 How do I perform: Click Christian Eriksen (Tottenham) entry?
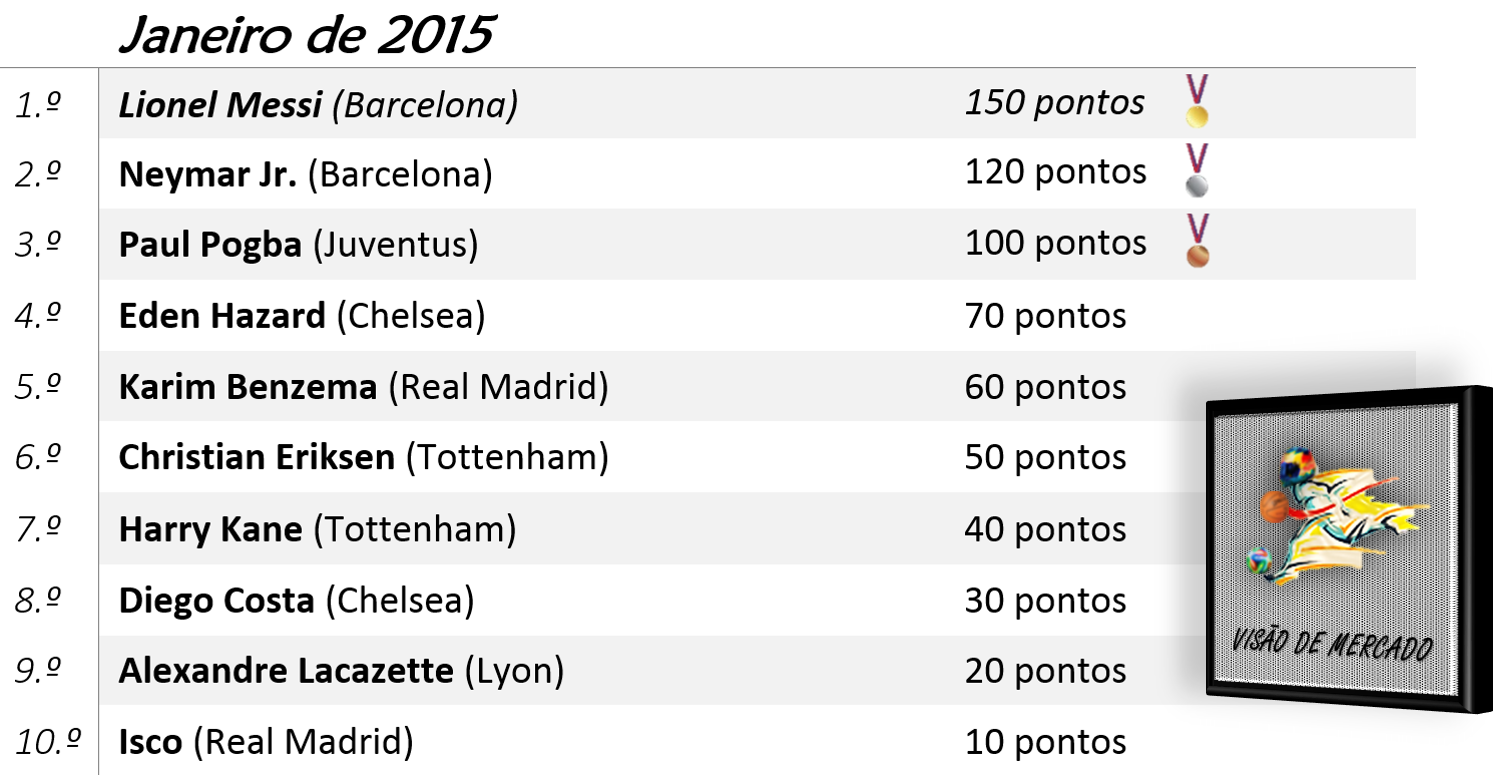[x=364, y=458]
